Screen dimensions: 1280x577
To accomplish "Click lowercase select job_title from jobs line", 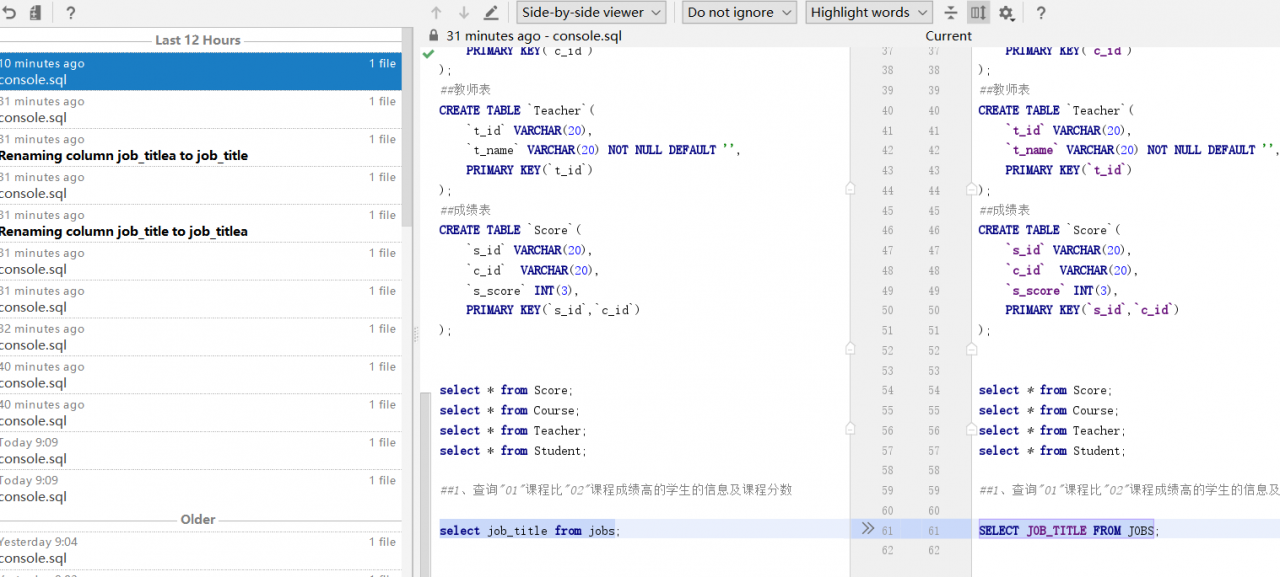I will click(530, 530).
